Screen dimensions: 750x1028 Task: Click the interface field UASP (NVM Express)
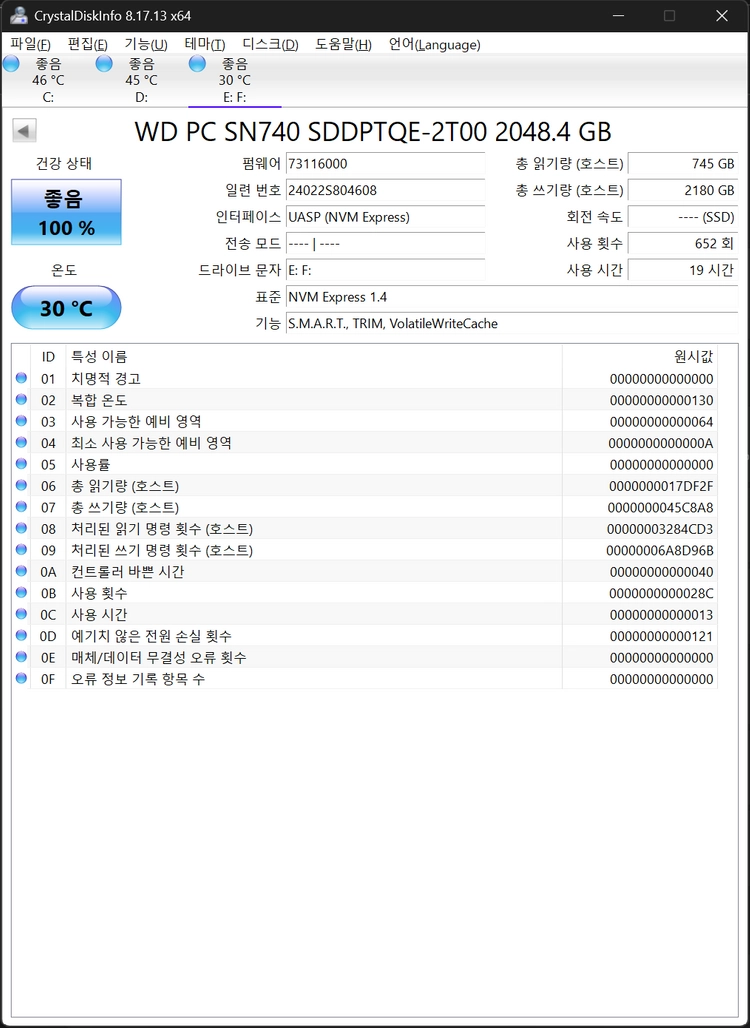(x=385, y=217)
